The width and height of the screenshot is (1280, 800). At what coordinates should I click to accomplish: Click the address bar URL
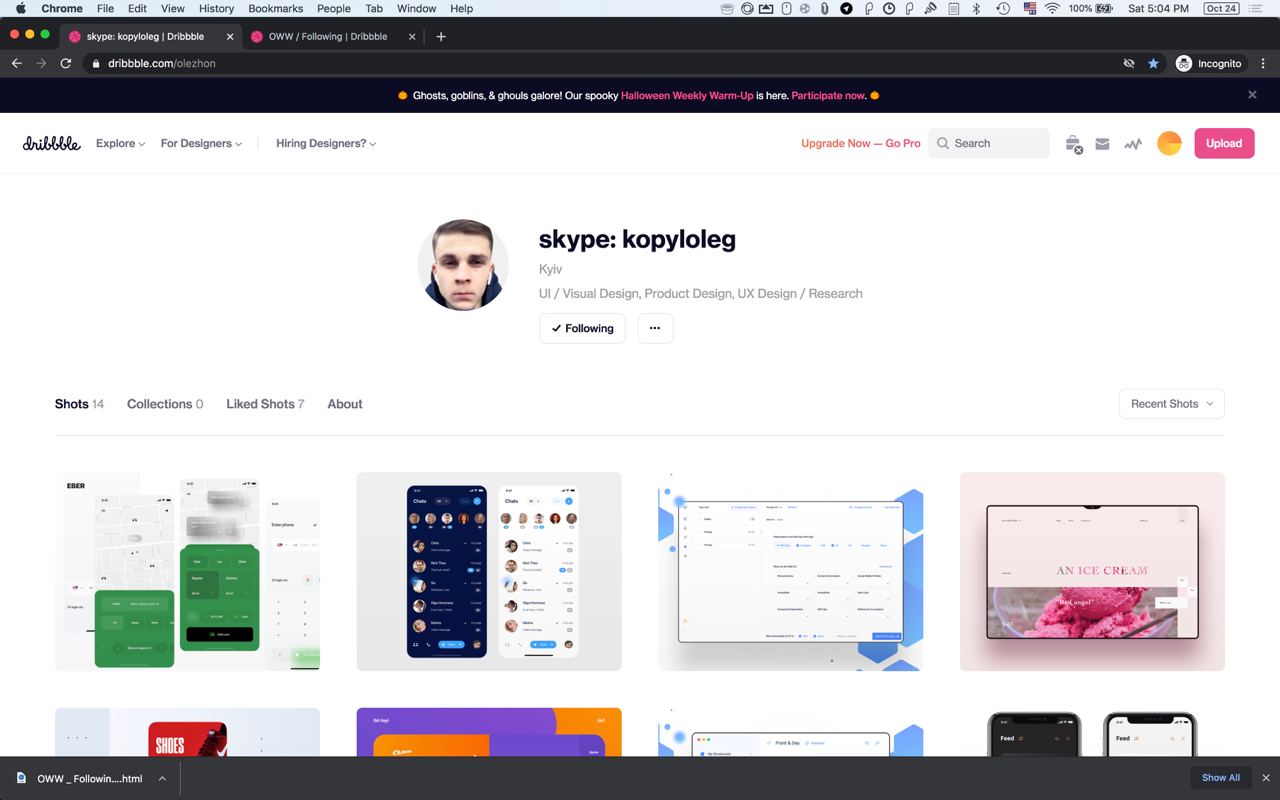click(162, 63)
